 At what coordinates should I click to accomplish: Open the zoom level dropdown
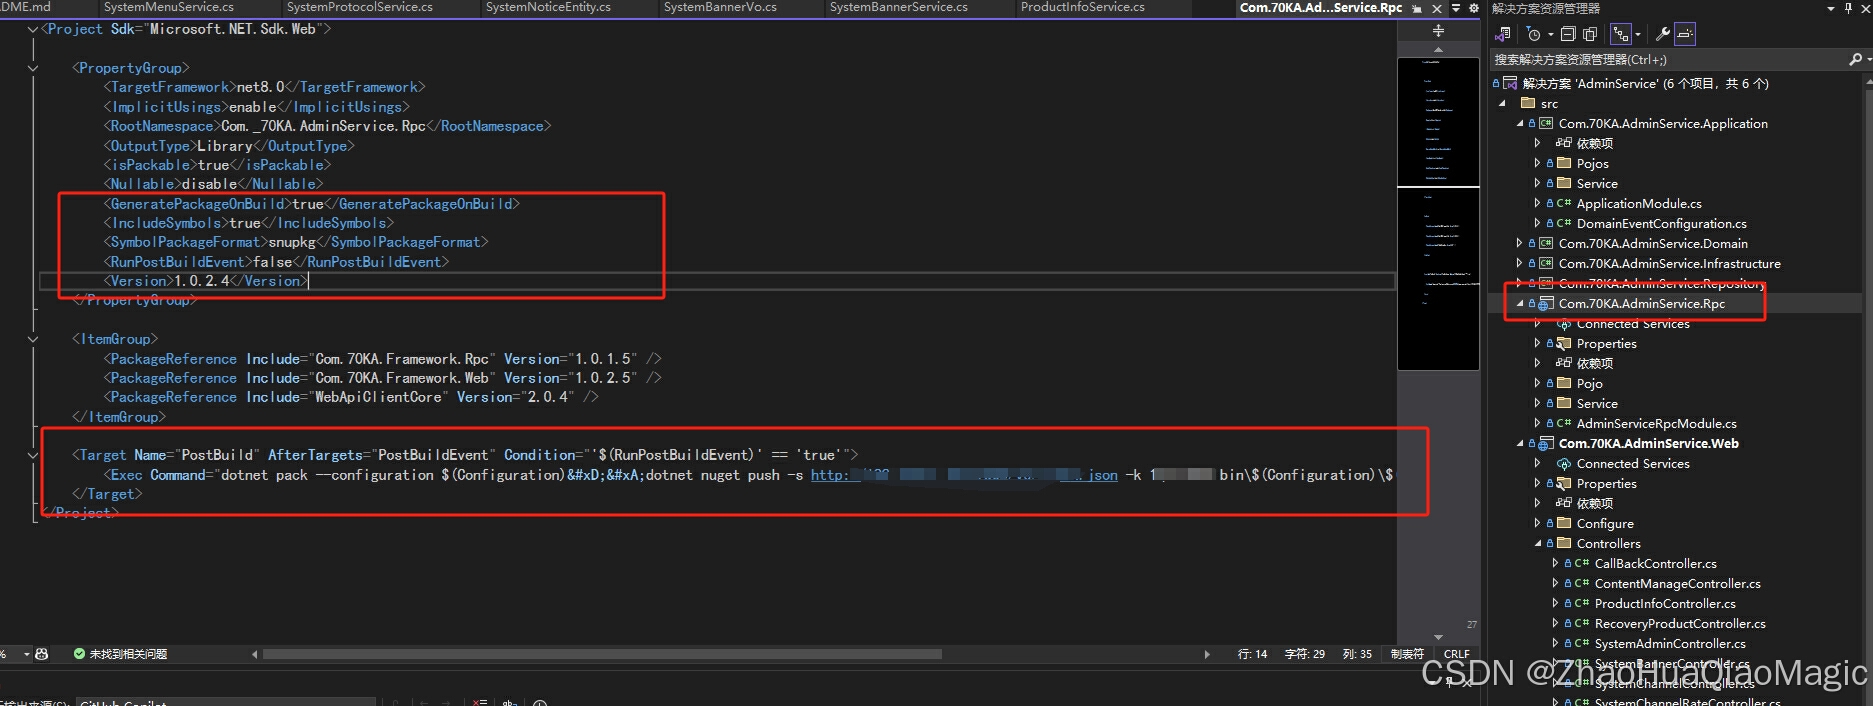click(x=27, y=654)
